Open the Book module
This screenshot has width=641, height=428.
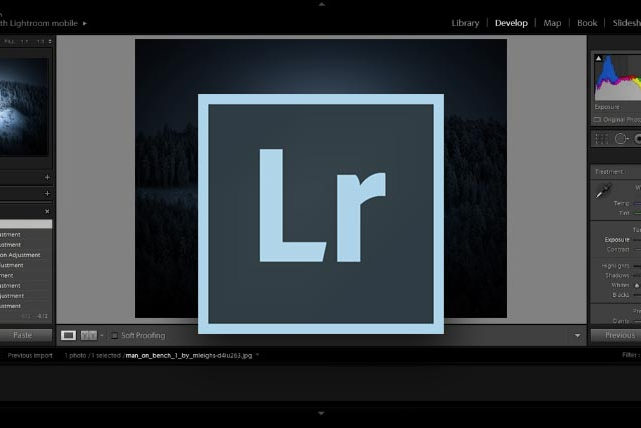[x=587, y=22]
